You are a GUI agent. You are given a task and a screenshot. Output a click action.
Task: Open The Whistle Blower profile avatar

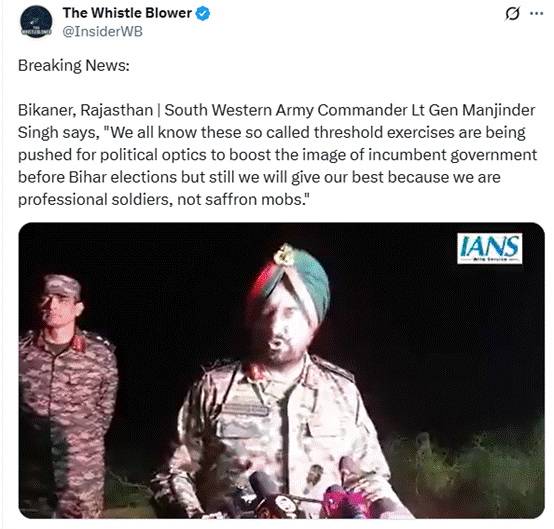click(36, 22)
